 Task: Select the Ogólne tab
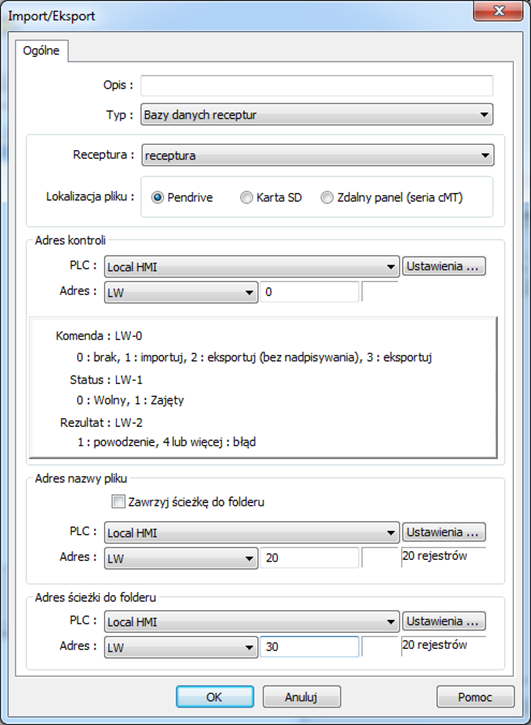[41, 50]
